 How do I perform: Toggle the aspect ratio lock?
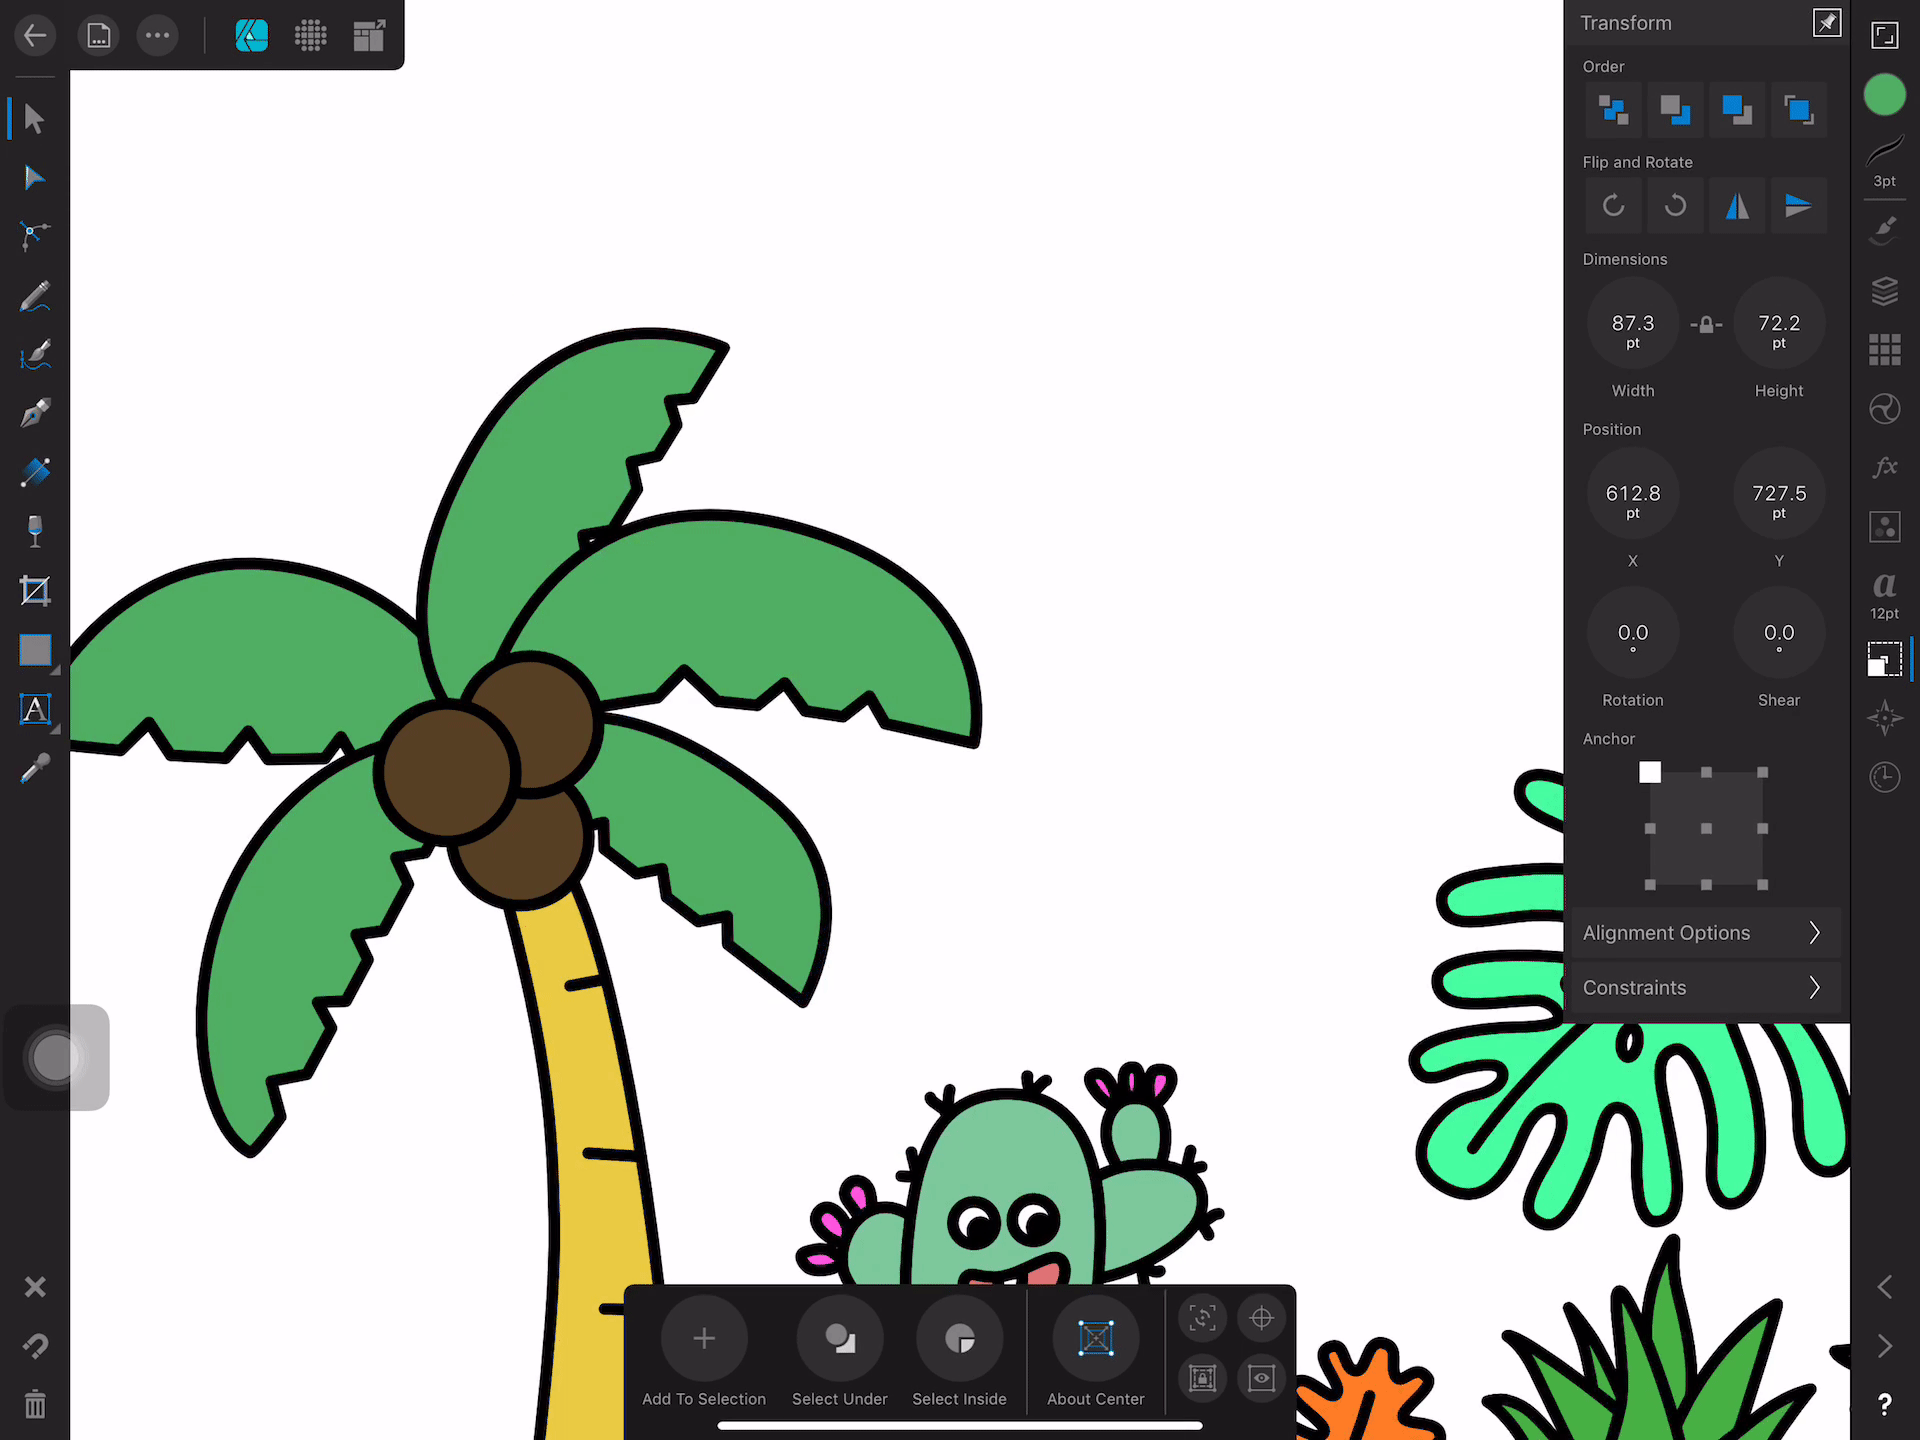(x=1706, y=325)
